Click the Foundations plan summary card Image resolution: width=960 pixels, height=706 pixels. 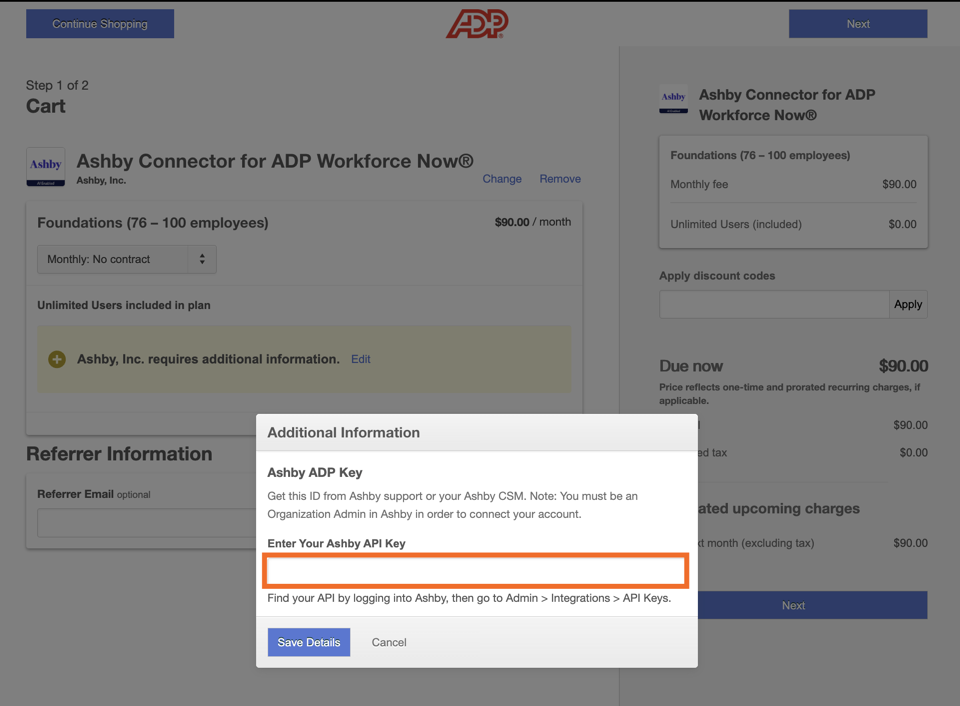point(793,192)
